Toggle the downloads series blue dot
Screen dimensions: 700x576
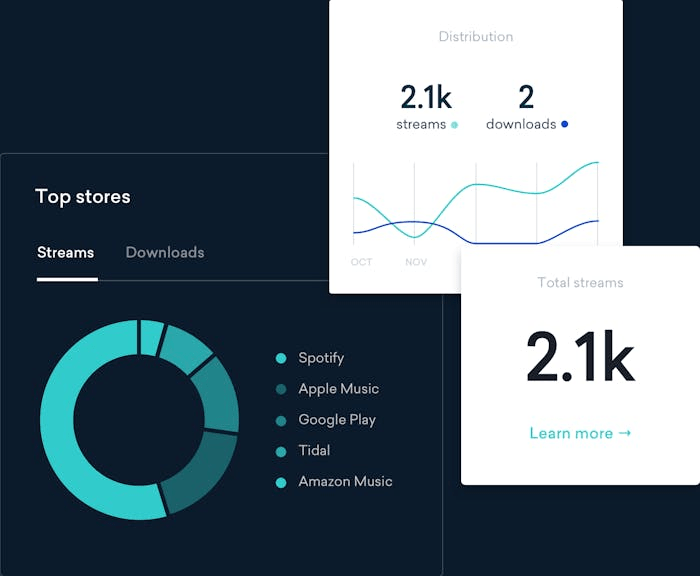565,124
